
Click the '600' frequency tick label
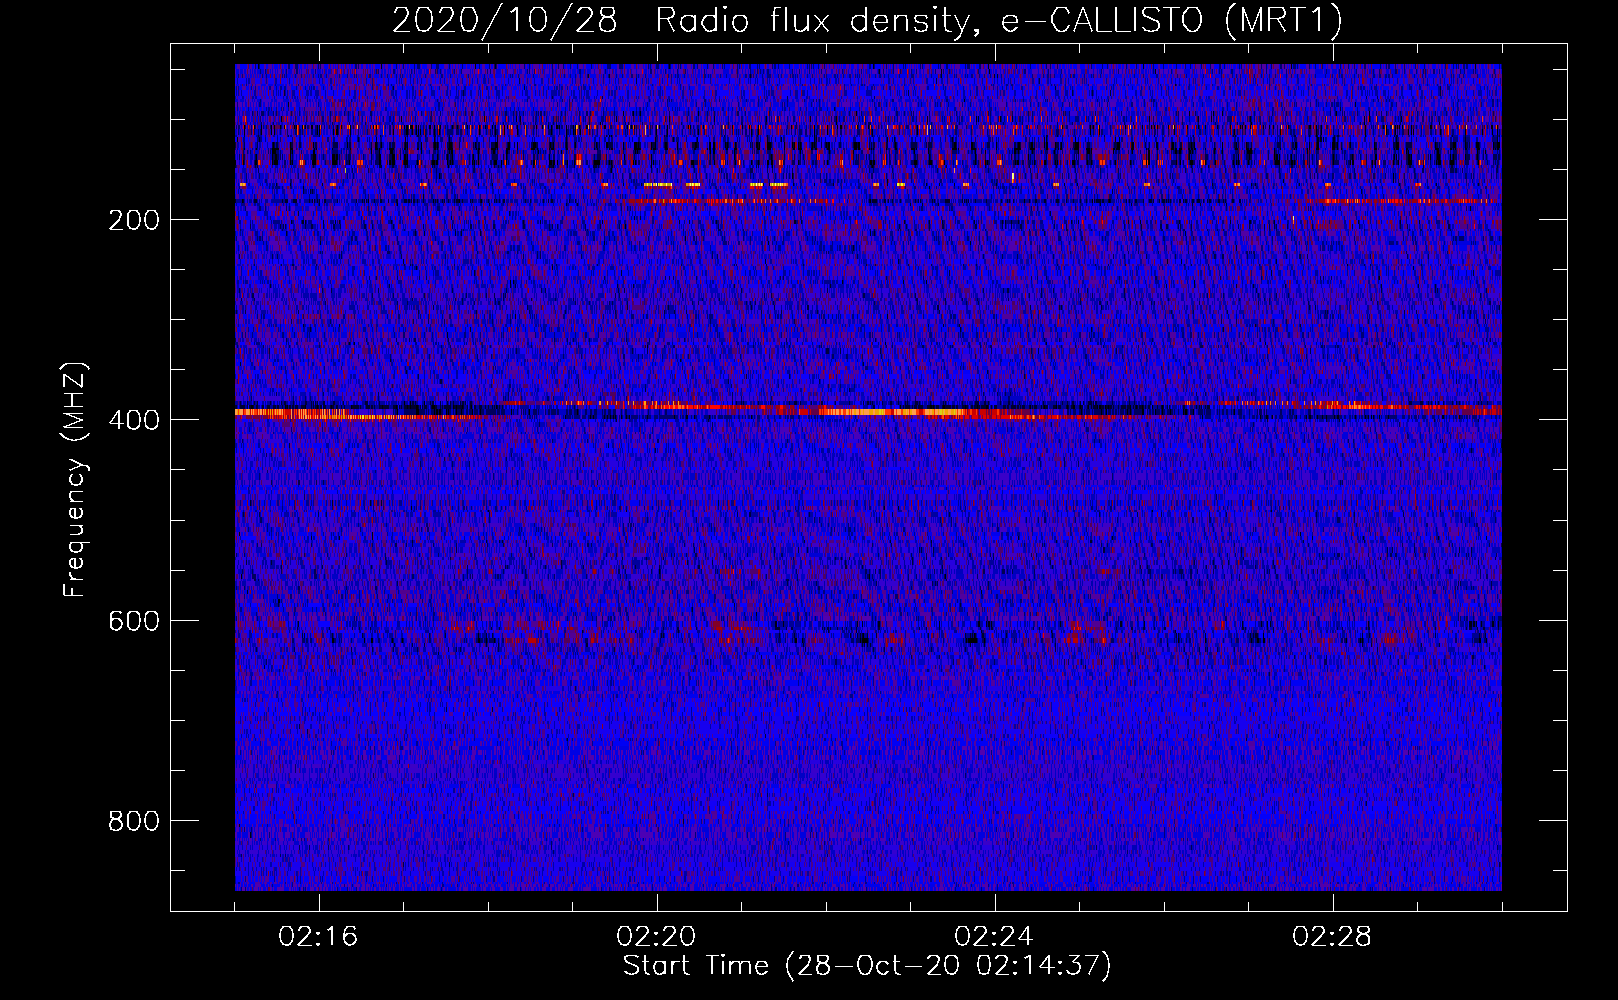pos(134,621)
